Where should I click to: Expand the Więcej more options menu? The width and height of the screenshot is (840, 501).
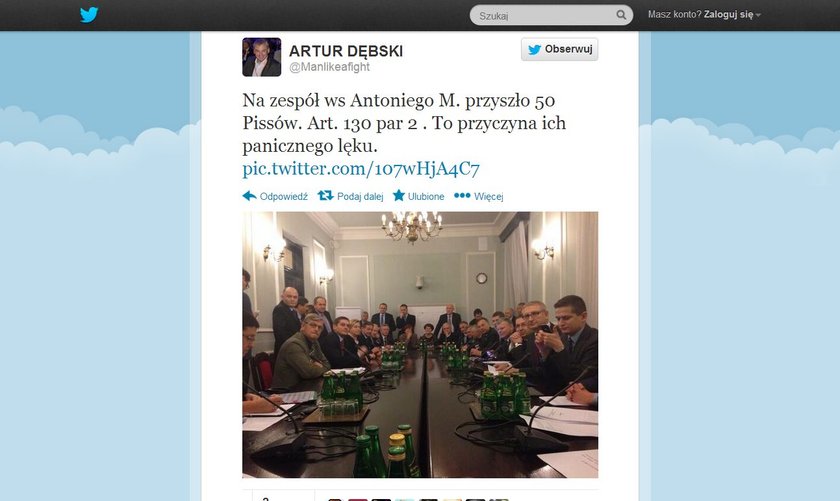489,197
